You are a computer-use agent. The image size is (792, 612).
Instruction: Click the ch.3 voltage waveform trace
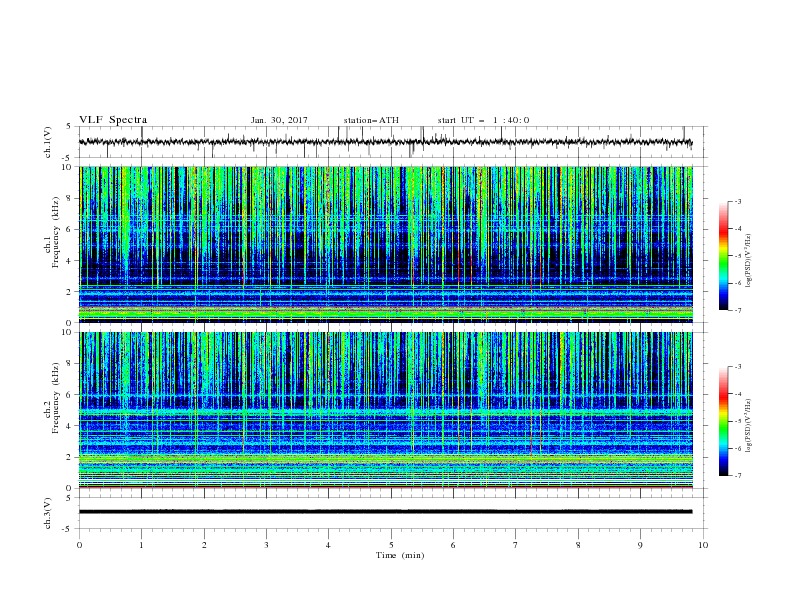point(385,512)
